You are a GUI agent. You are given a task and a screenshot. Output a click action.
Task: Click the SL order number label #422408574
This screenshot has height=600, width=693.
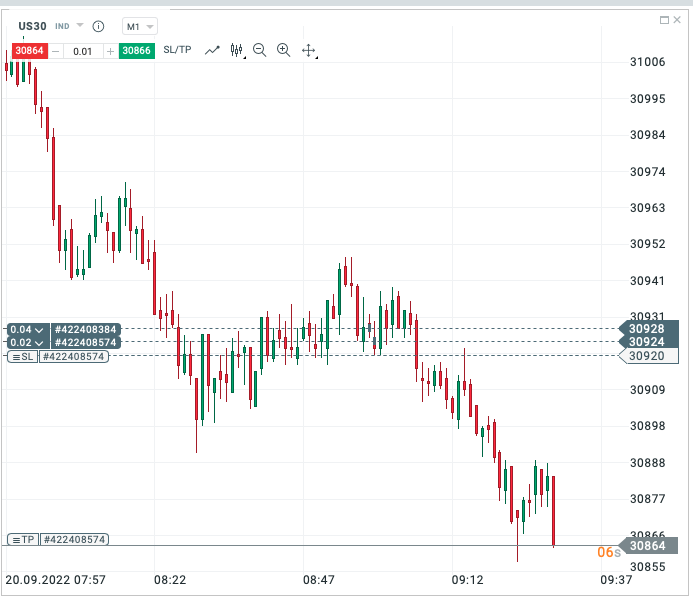pyautogui.click(x=74, y=357)
